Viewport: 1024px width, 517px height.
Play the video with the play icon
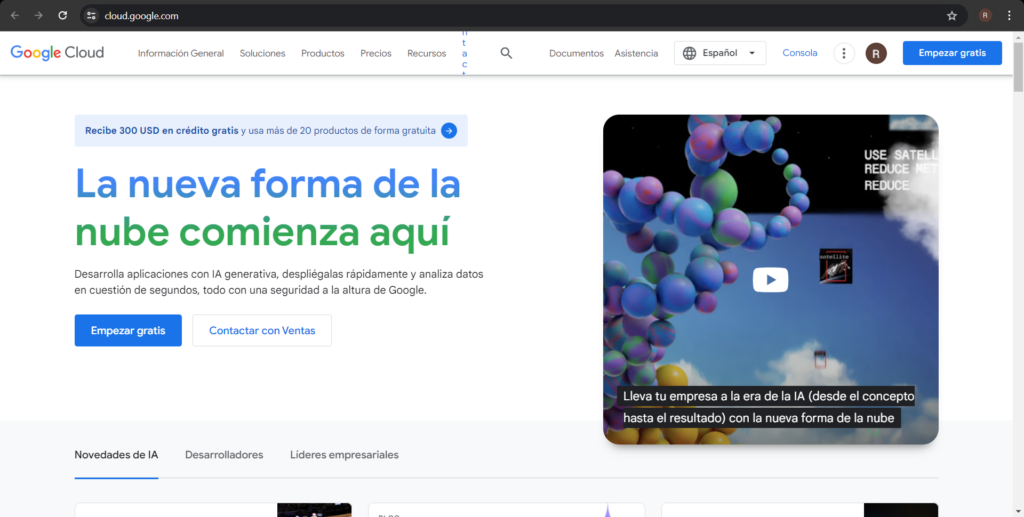coord(771,280)
